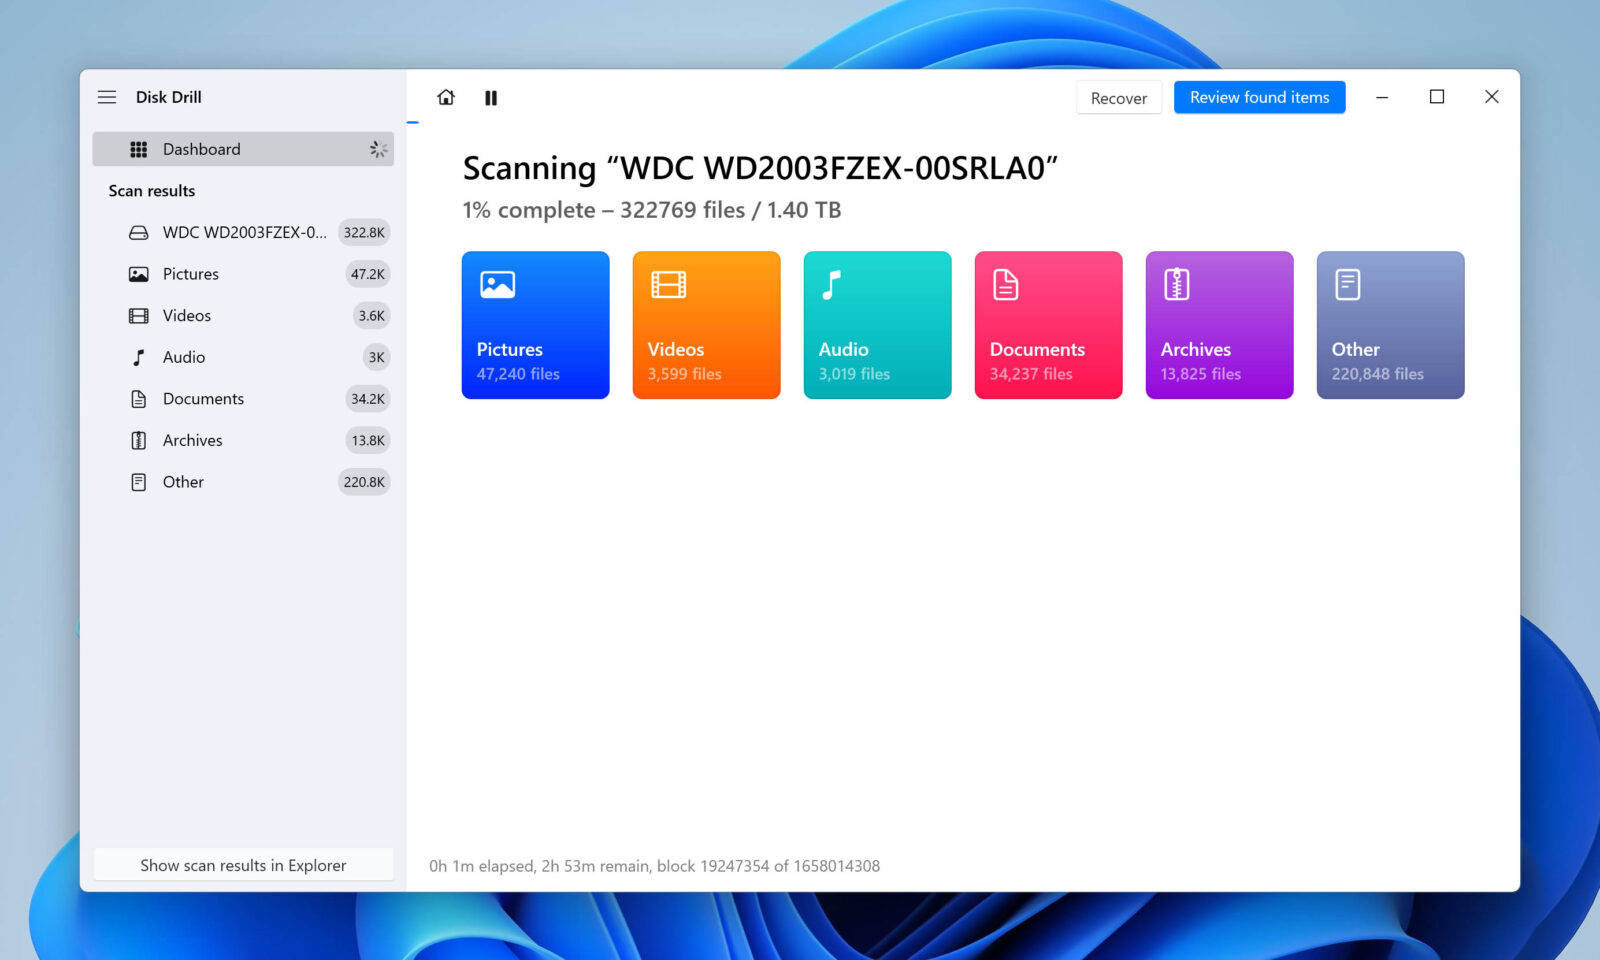Click the Documents page icon in the sidebar
This screenshot has height=960, width=1600.
(138, 398)
